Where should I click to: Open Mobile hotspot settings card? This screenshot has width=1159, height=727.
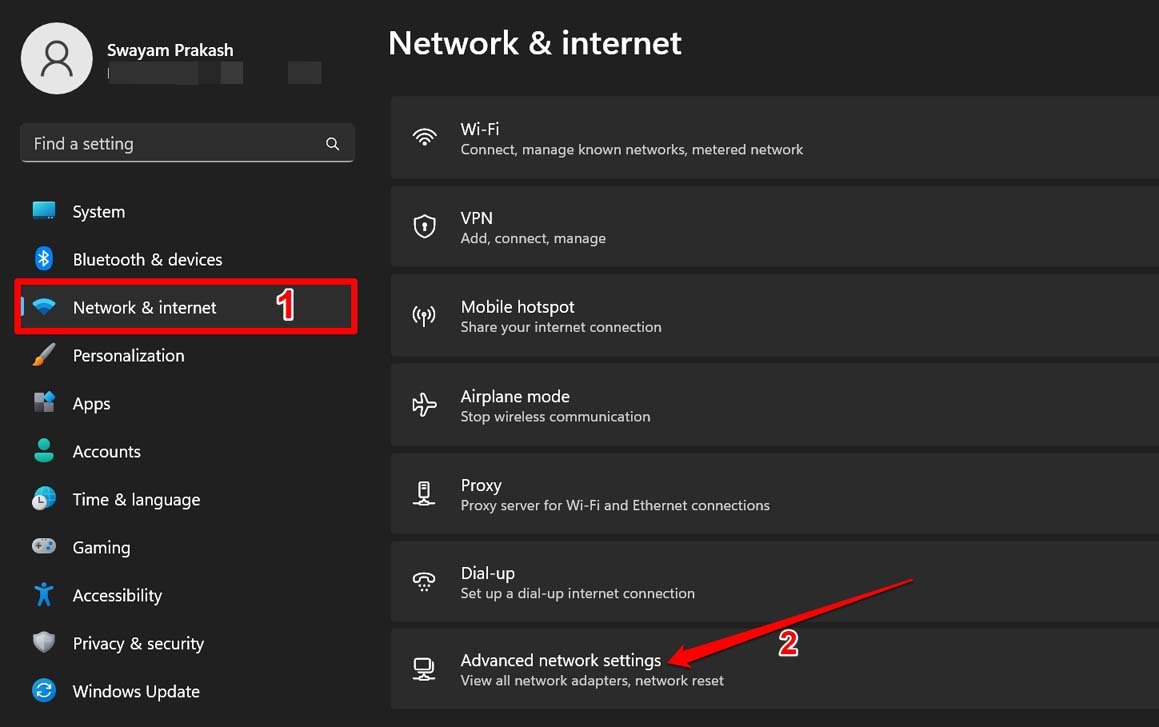coord(774,316)
